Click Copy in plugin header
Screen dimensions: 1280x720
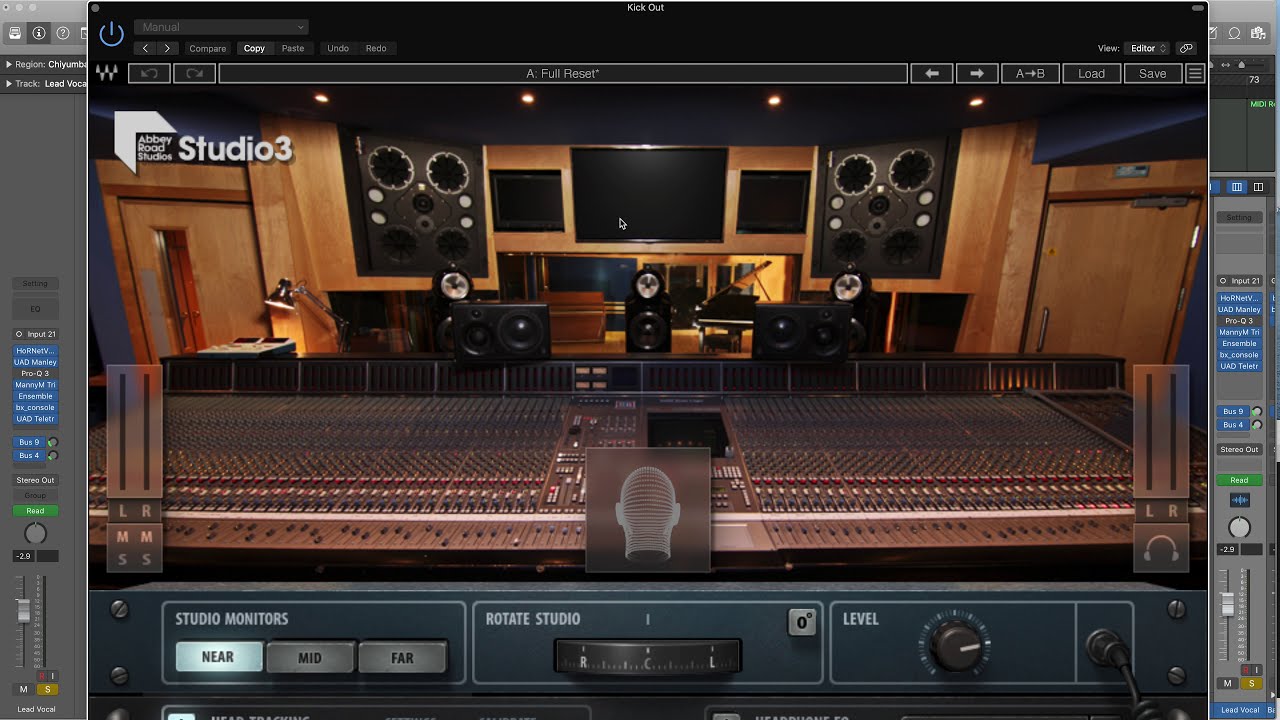[x=254, y=48]
